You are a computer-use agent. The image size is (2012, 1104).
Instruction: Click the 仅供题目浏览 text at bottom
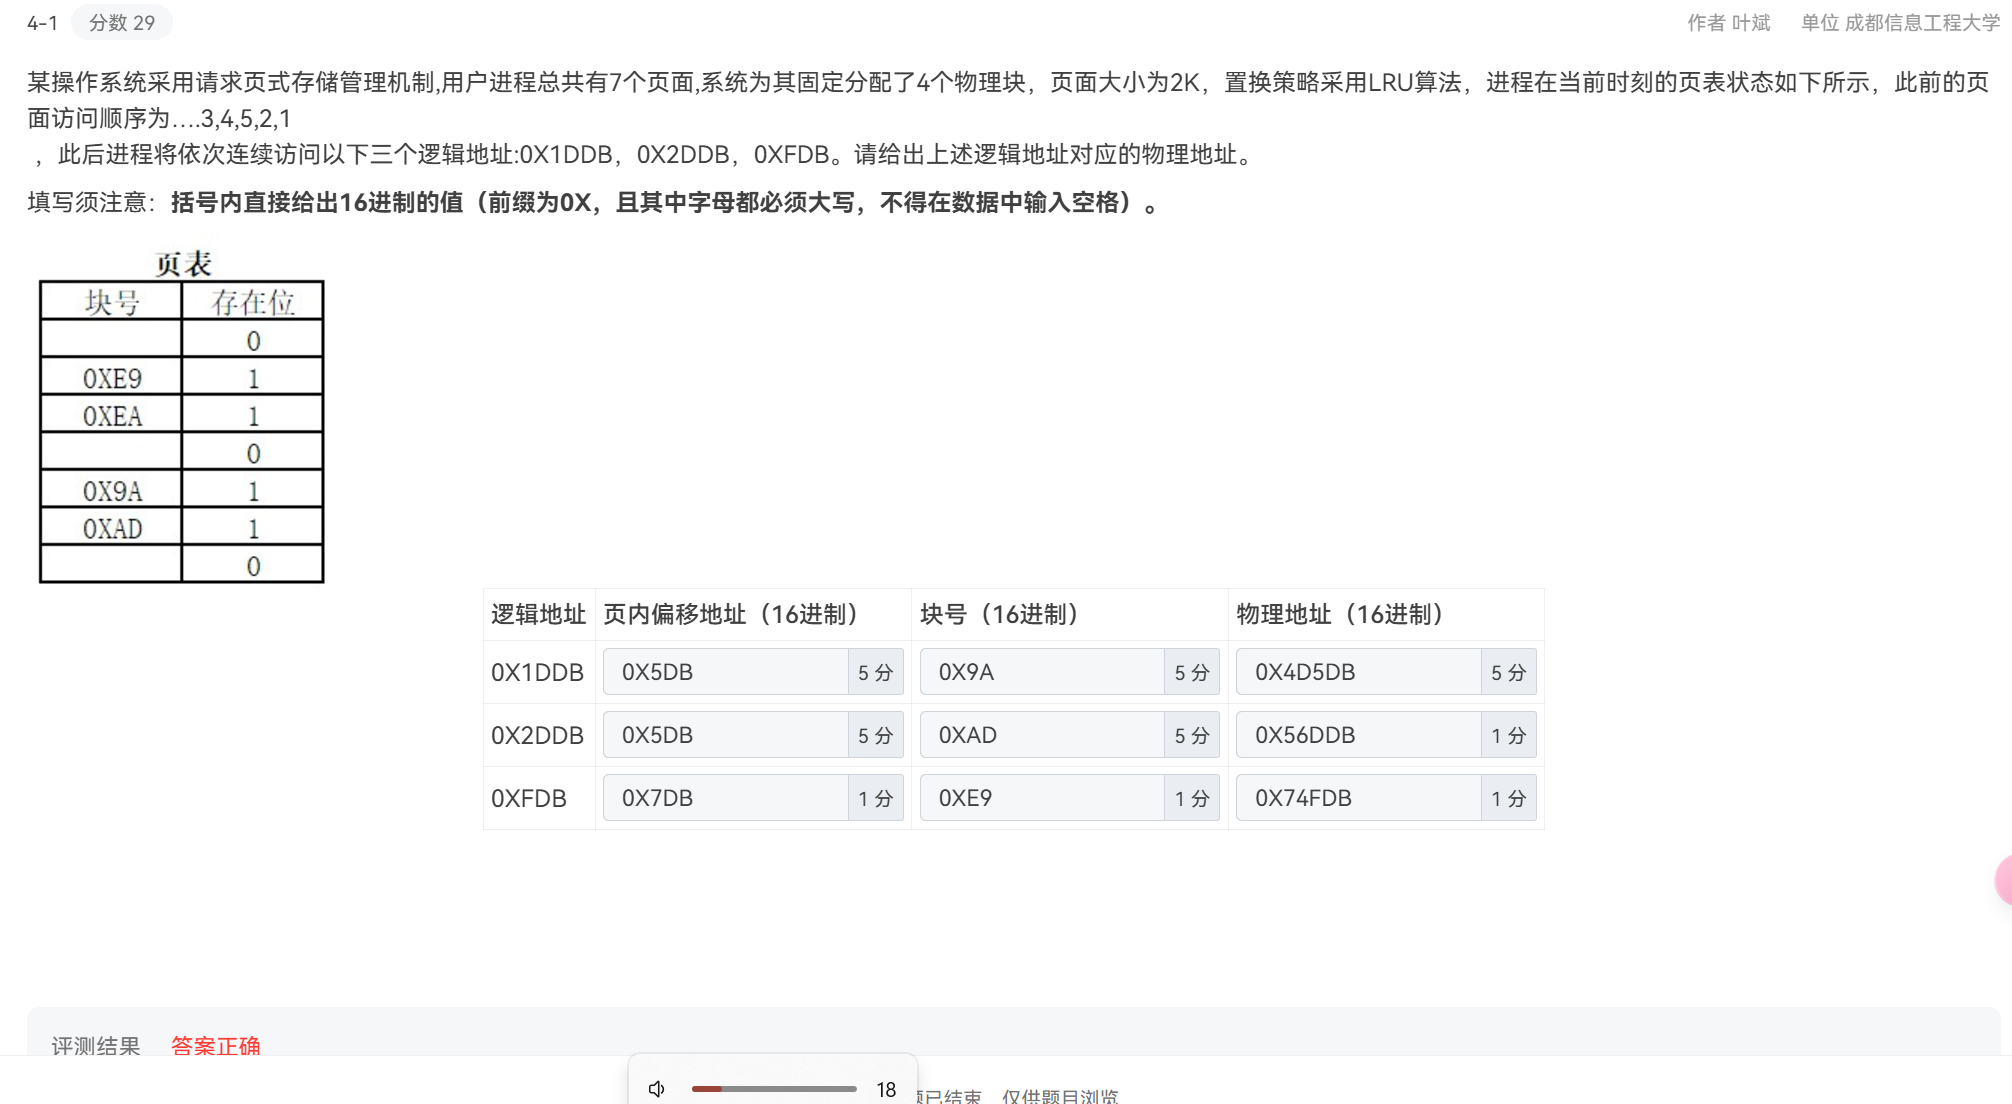(x=1060, y=1096)
